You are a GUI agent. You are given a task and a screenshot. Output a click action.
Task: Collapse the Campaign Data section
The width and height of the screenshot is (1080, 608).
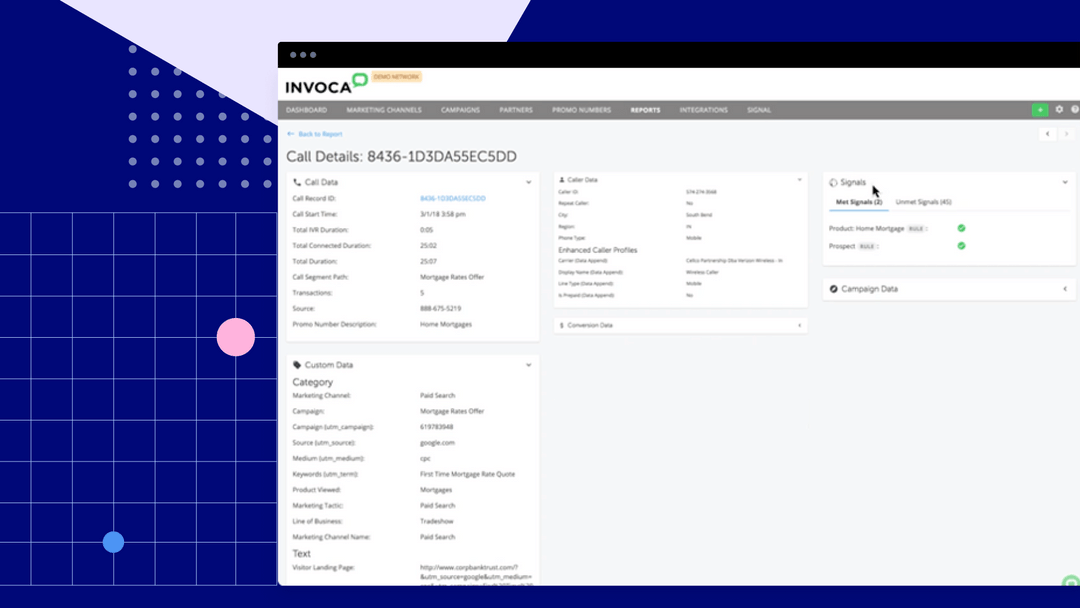[x=1066, y=289]
